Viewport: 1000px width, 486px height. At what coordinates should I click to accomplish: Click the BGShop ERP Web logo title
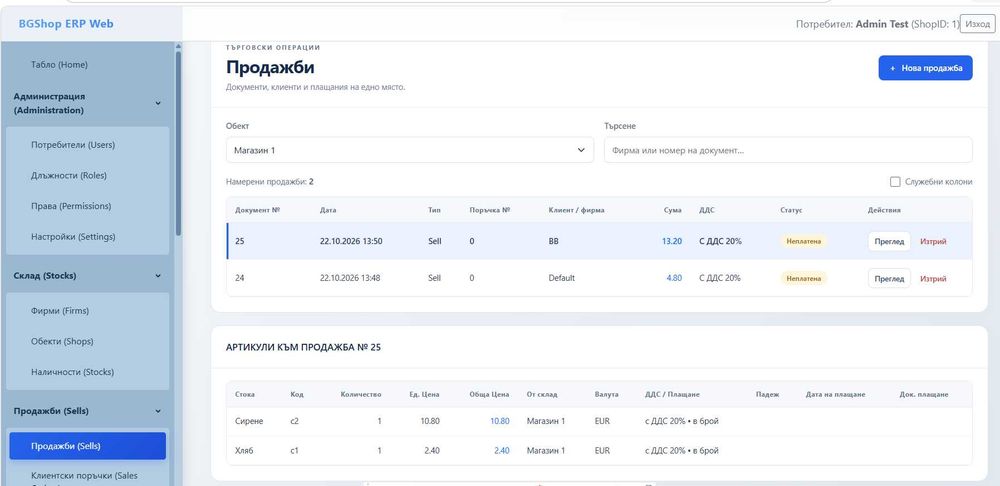point(66,24)
